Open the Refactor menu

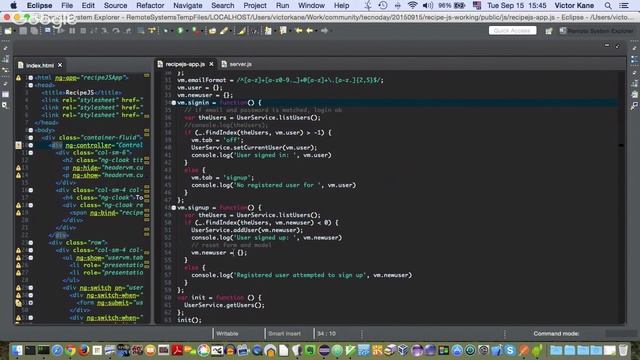[x=150, y=5]
